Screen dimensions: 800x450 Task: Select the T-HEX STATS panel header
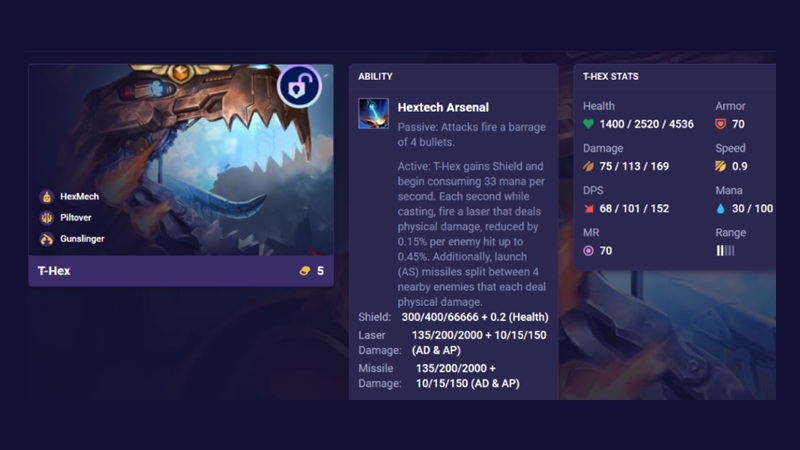click(x=611, y=77)
